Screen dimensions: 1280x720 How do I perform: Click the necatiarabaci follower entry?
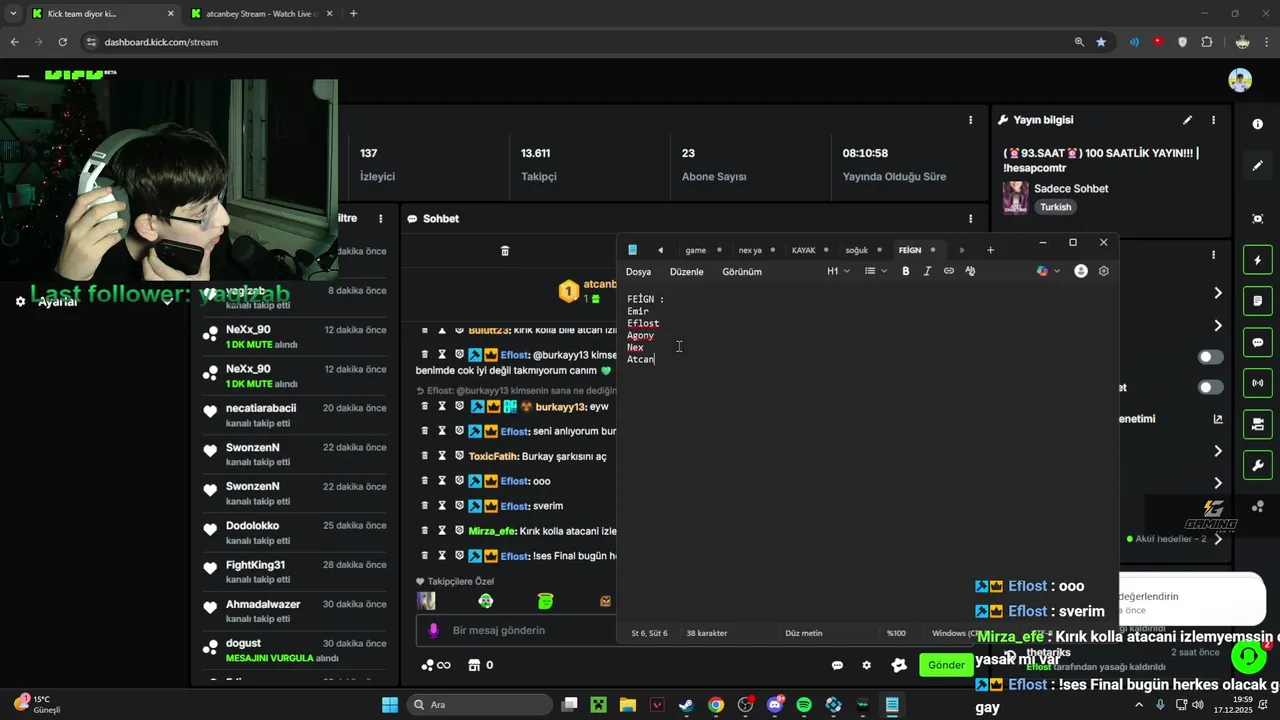click(x=294, y=414)
